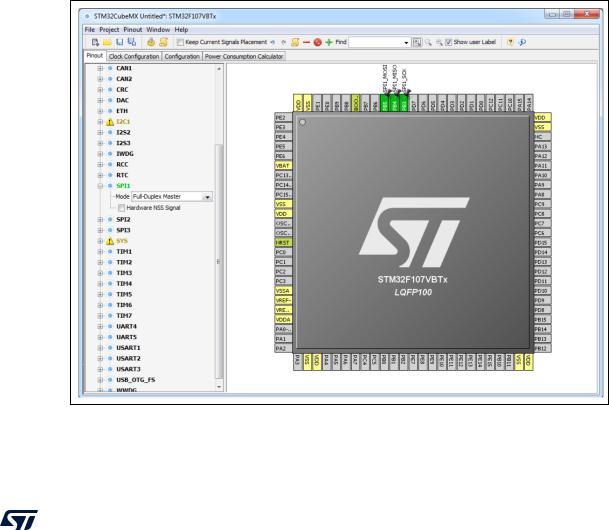Click the yellow pinout icon before the minus
609x530 pixels.
pyautogui.click(x=295, y=42)
